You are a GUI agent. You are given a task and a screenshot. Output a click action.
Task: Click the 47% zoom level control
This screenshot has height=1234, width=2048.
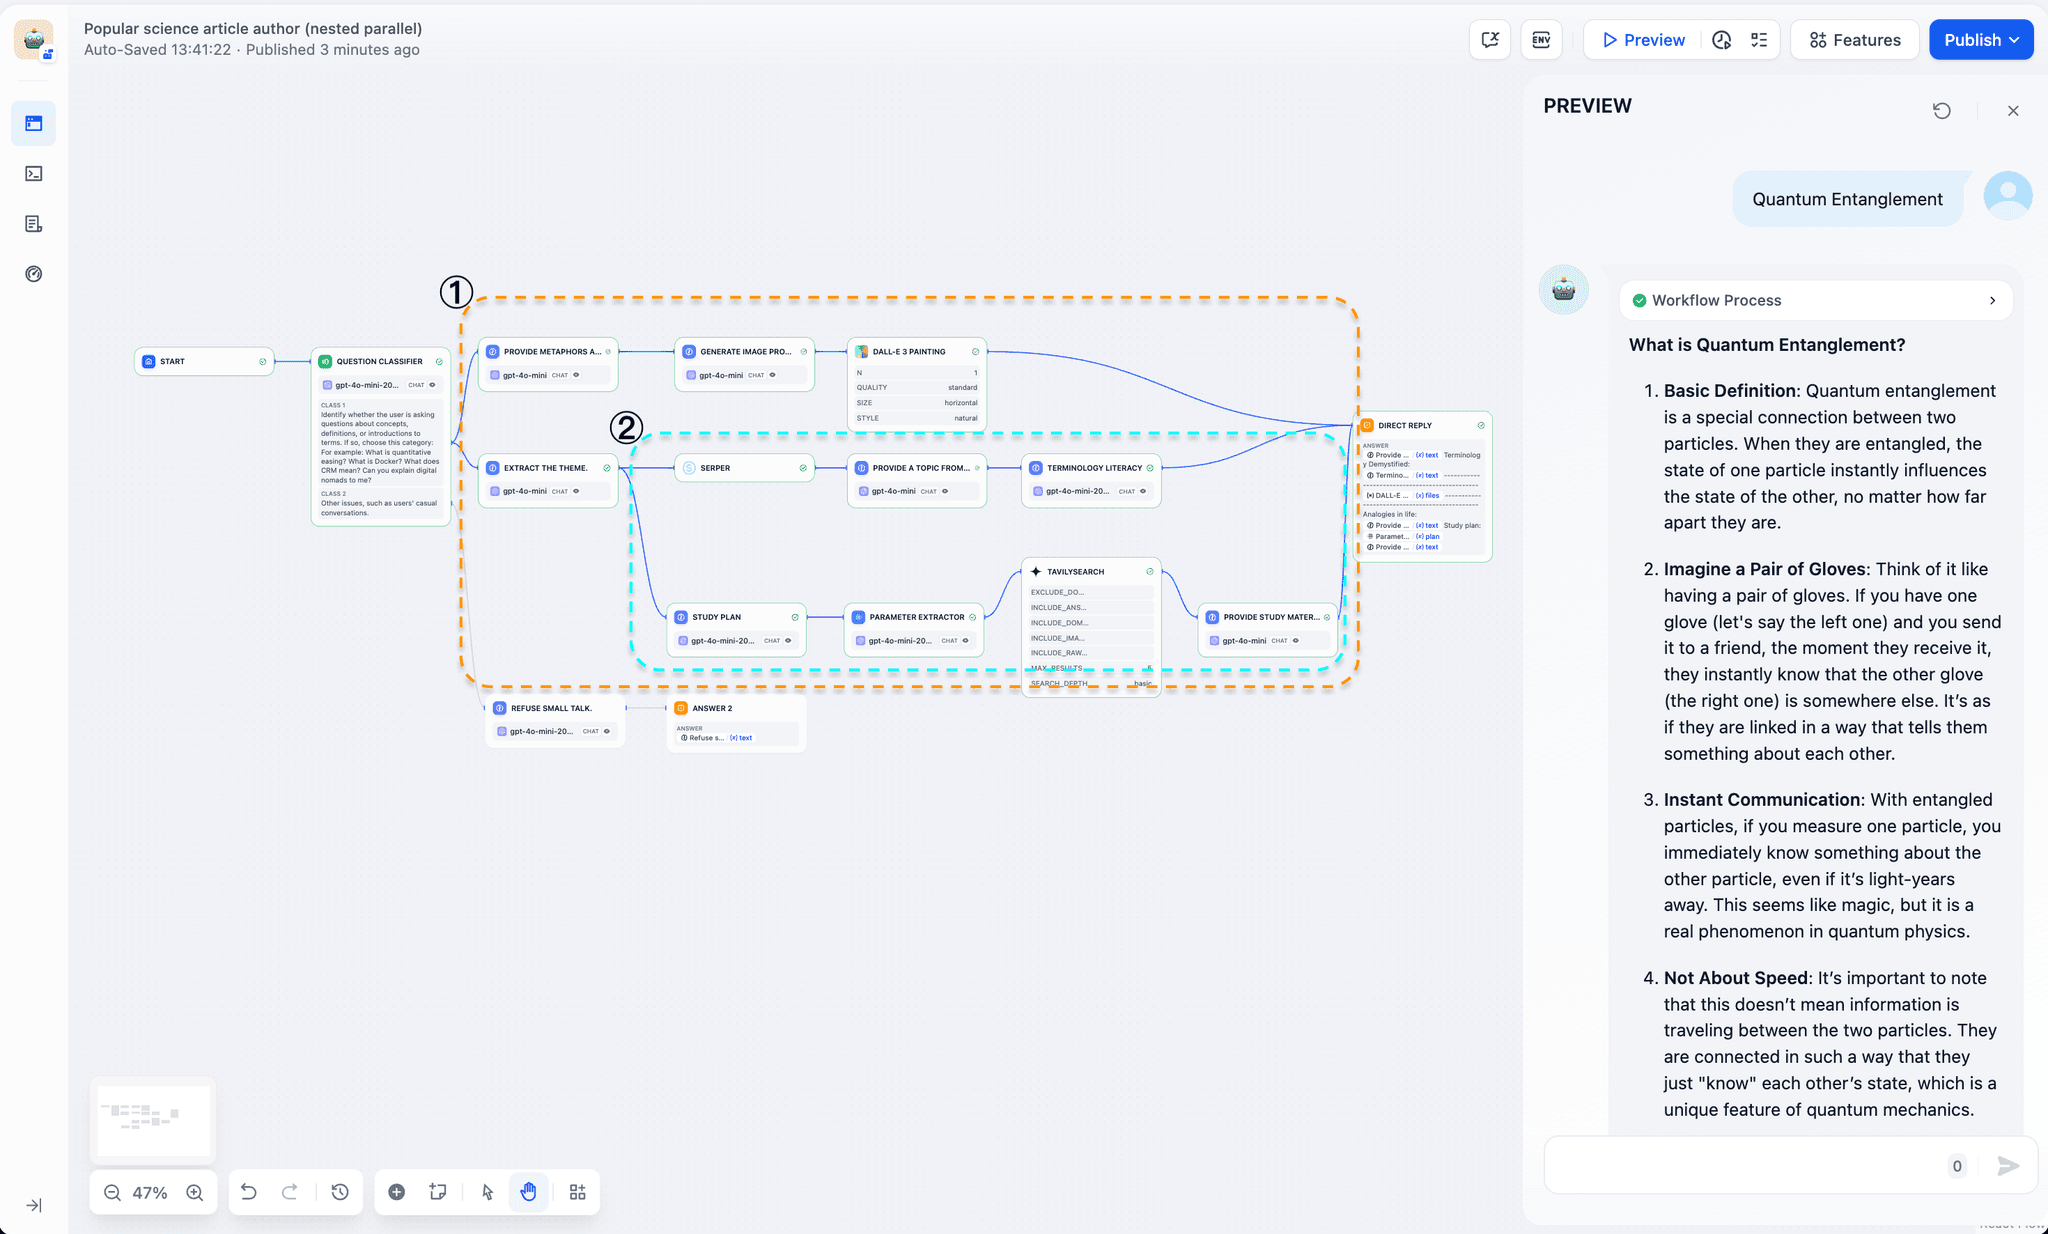tap(151, 1192)
